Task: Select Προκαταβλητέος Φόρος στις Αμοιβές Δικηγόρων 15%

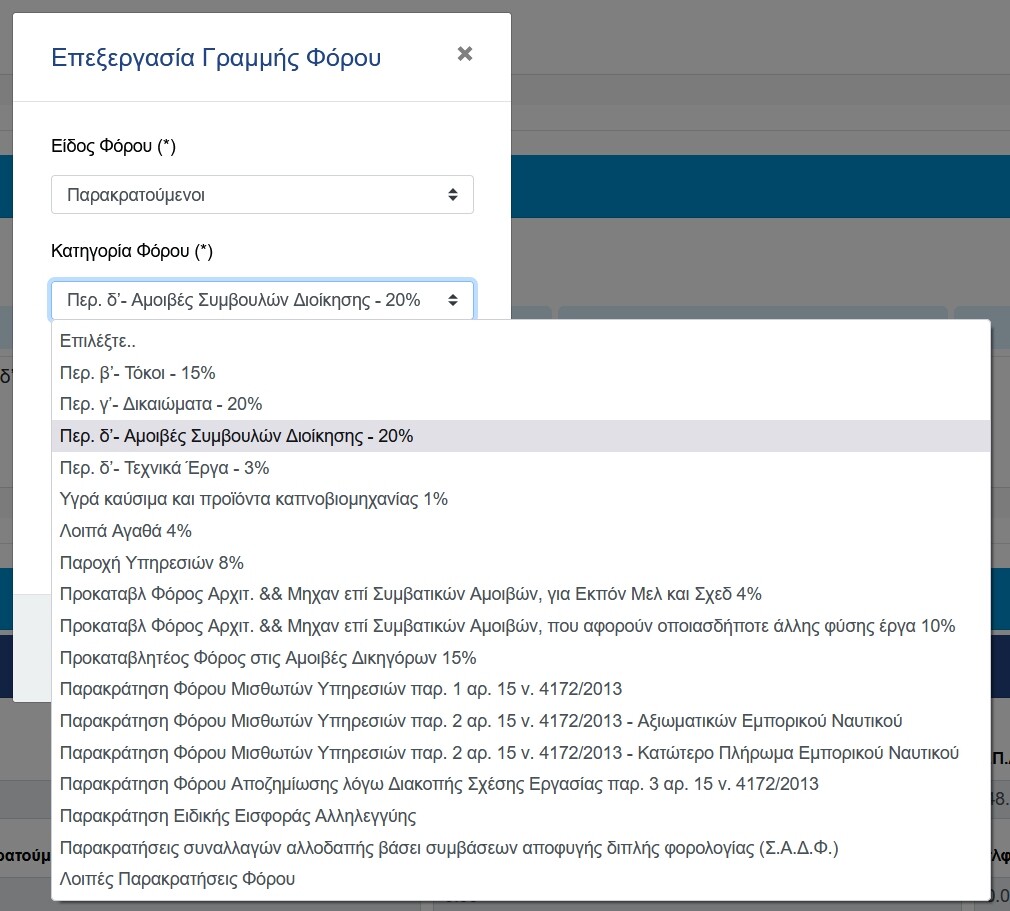Action: 268,658
